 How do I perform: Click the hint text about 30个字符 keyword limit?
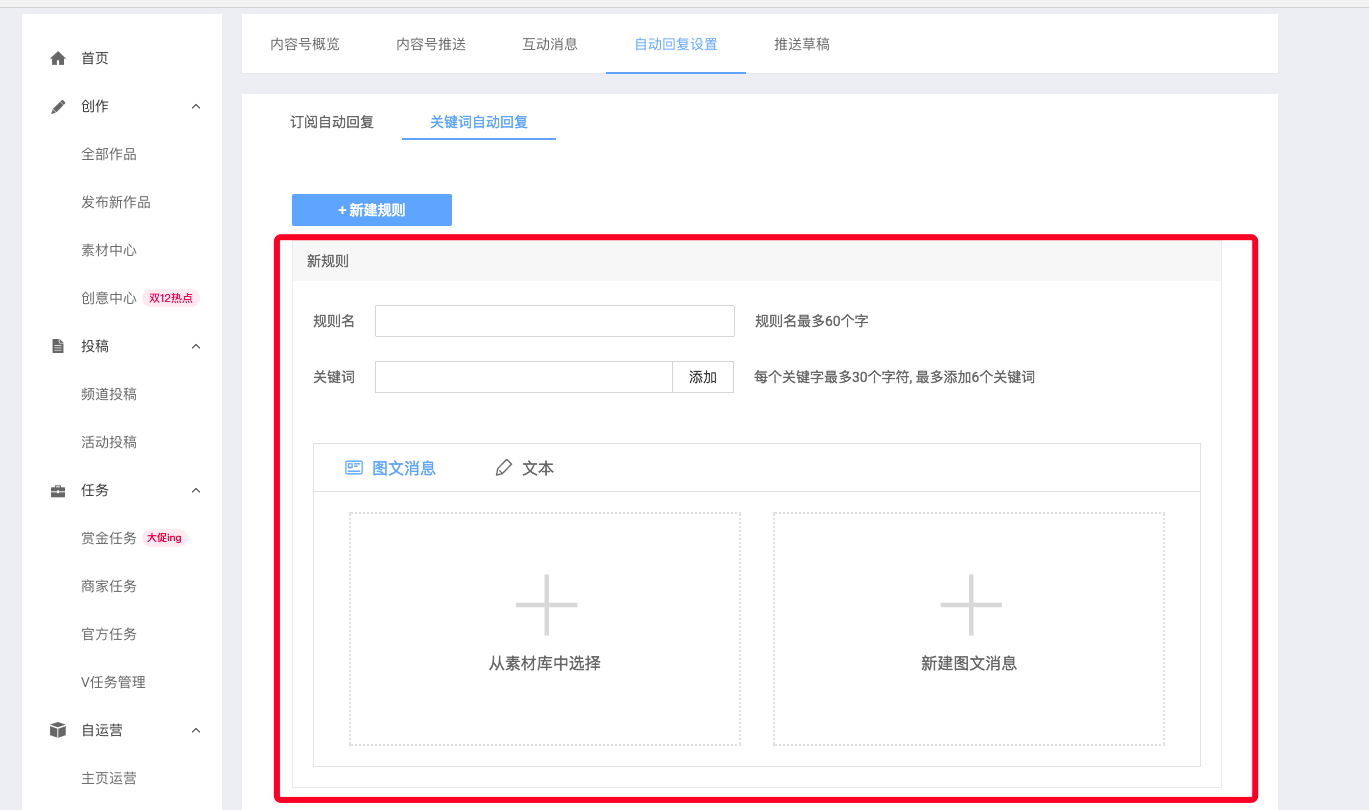(x=894, y=377)
